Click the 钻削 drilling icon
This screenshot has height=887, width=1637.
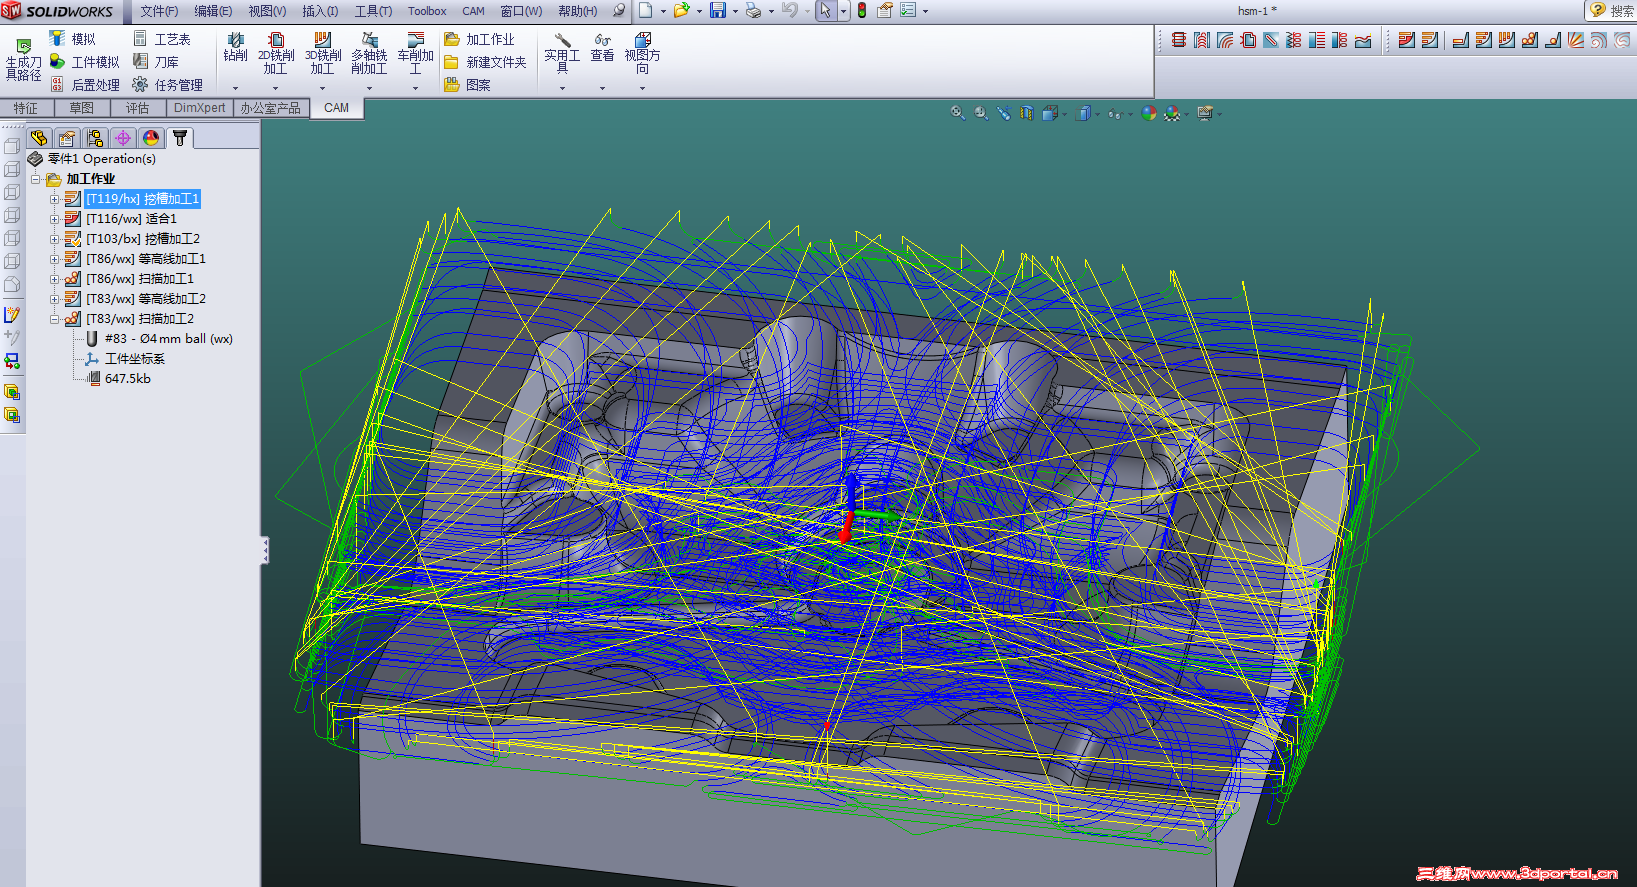pos(236,40)
